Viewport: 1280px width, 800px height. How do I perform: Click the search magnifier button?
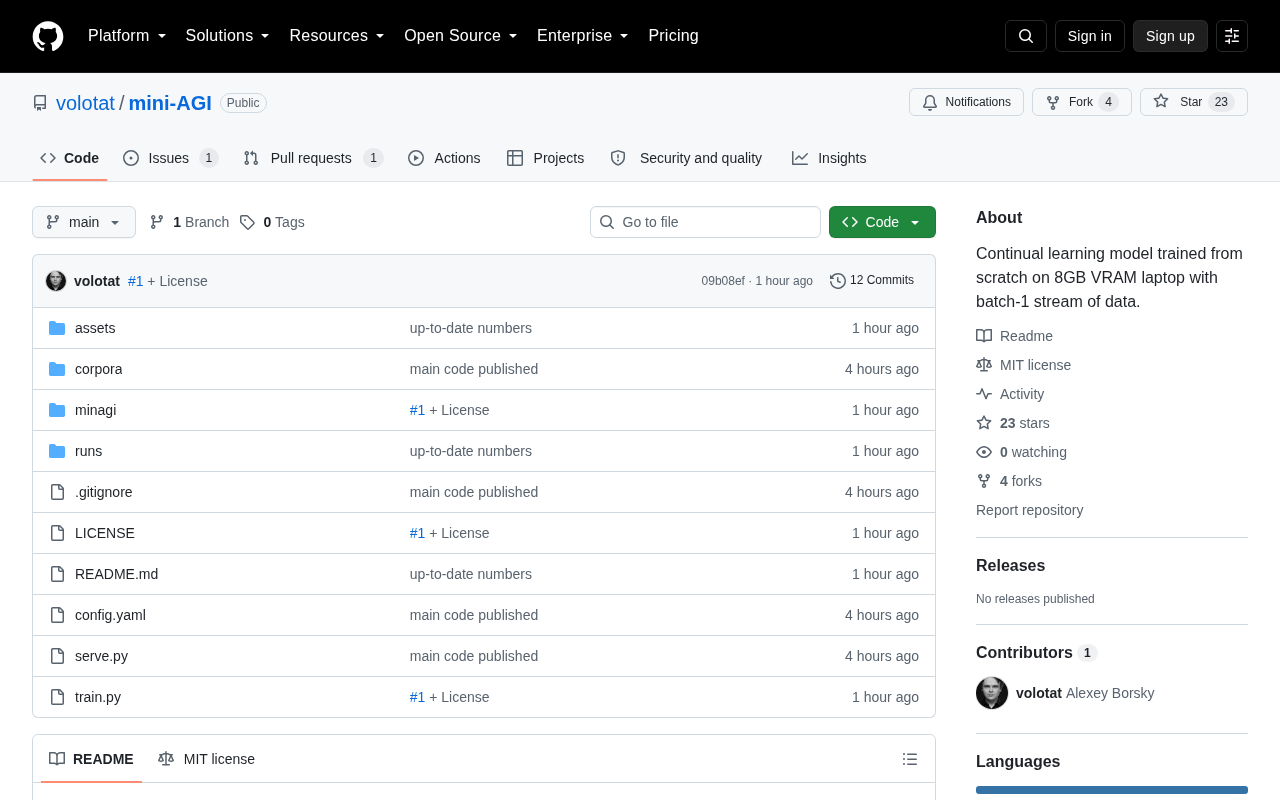tap(1026, 36)
